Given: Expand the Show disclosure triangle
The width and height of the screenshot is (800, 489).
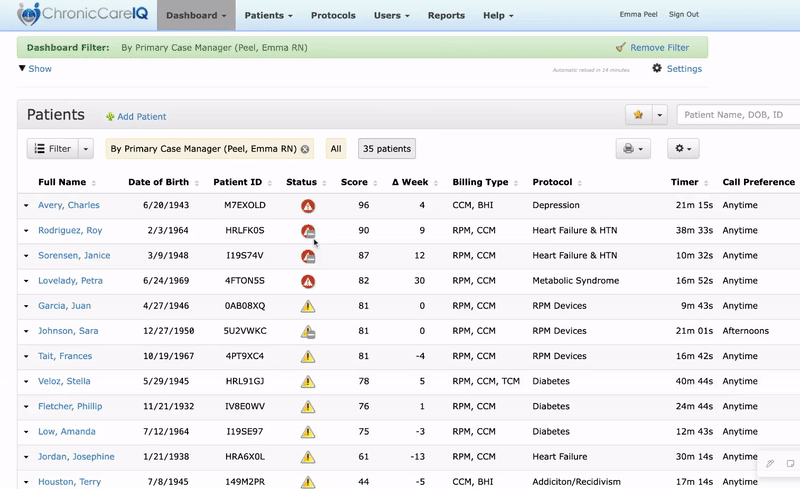Looking at the screenshot, I should [x=22, y=69].
